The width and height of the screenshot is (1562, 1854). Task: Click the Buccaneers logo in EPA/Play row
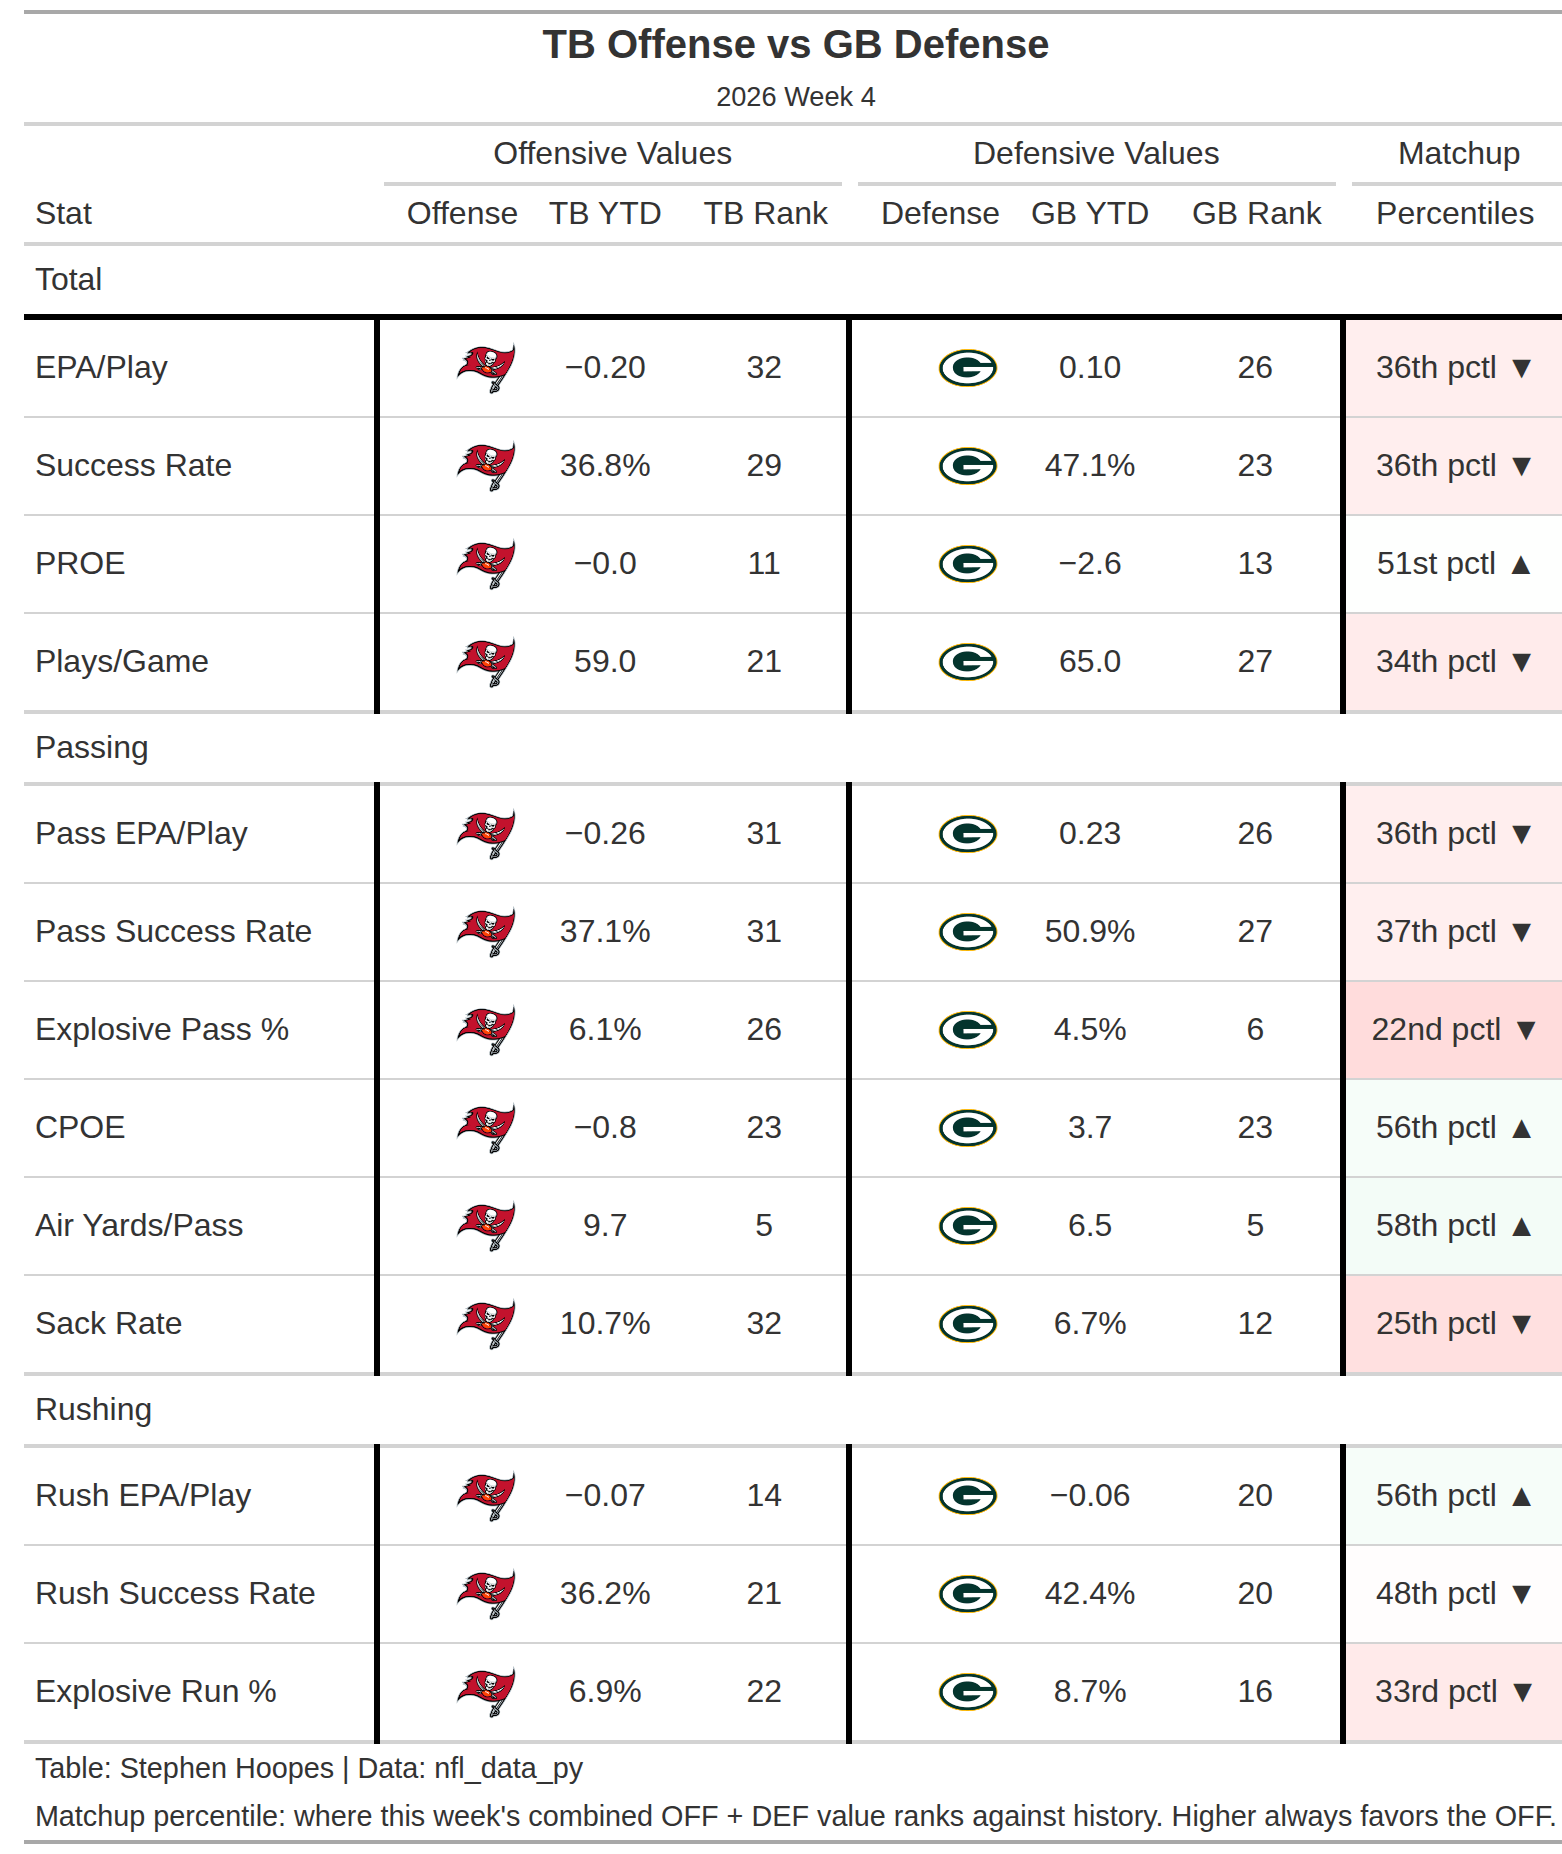tap(486, 368)
